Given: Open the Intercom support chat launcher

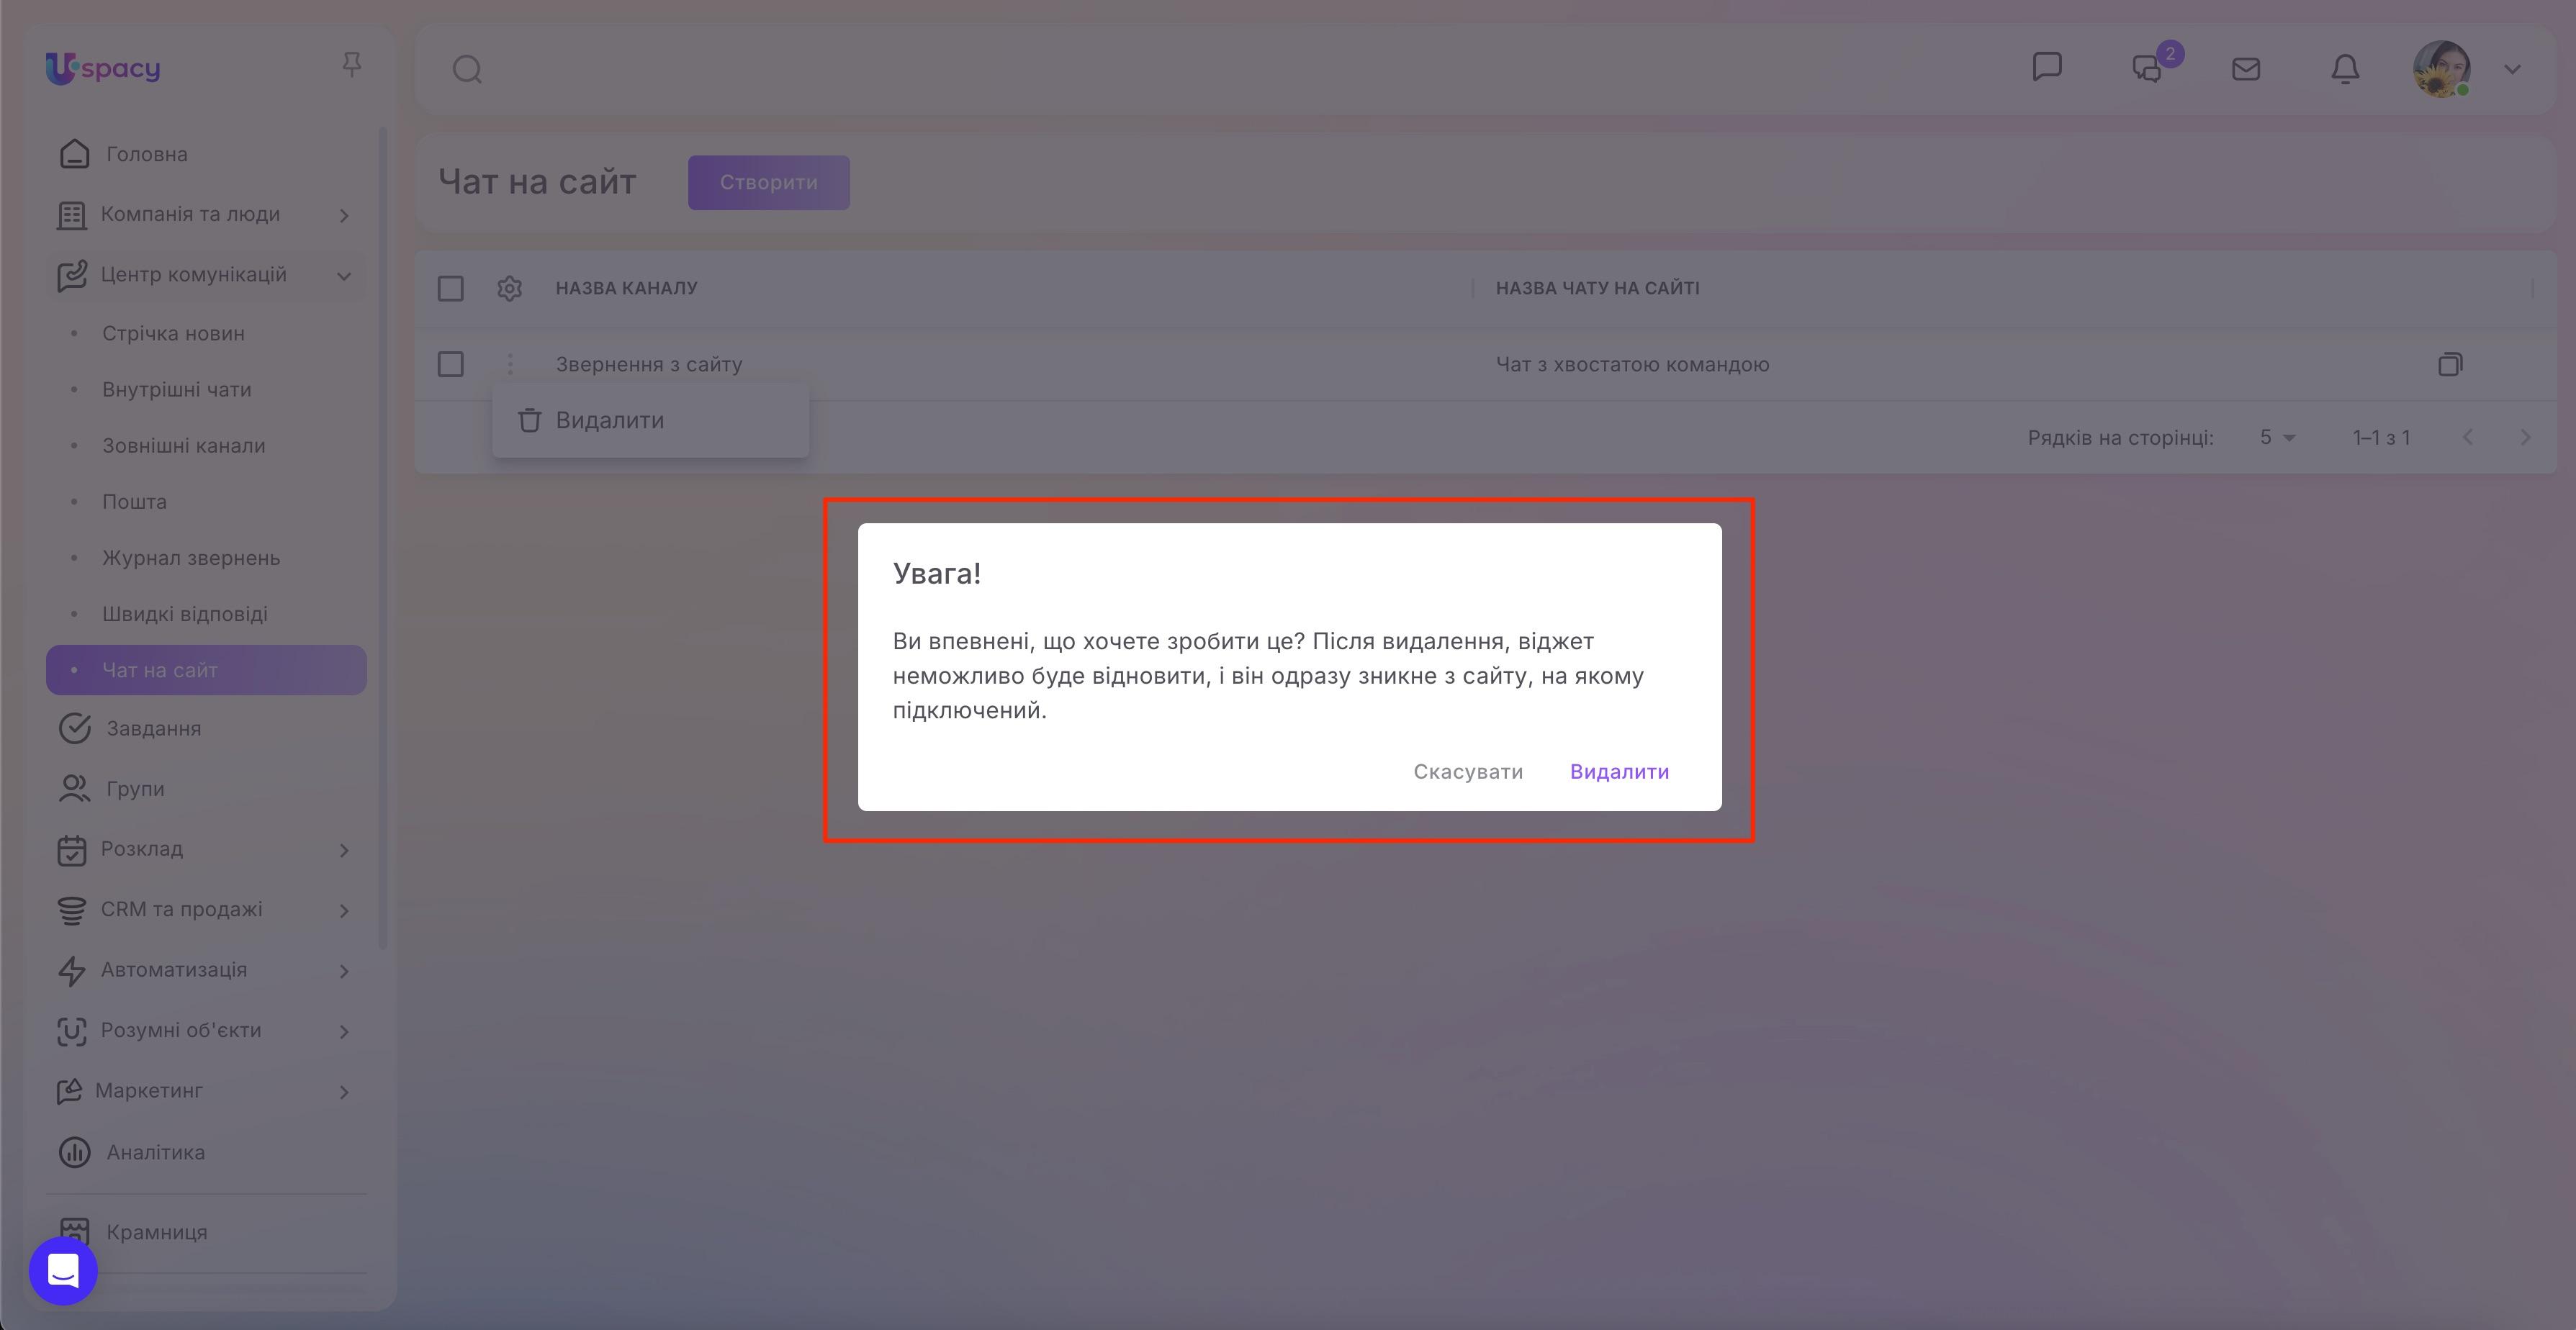Looking at the screenshot, I should click(63, 1271).
